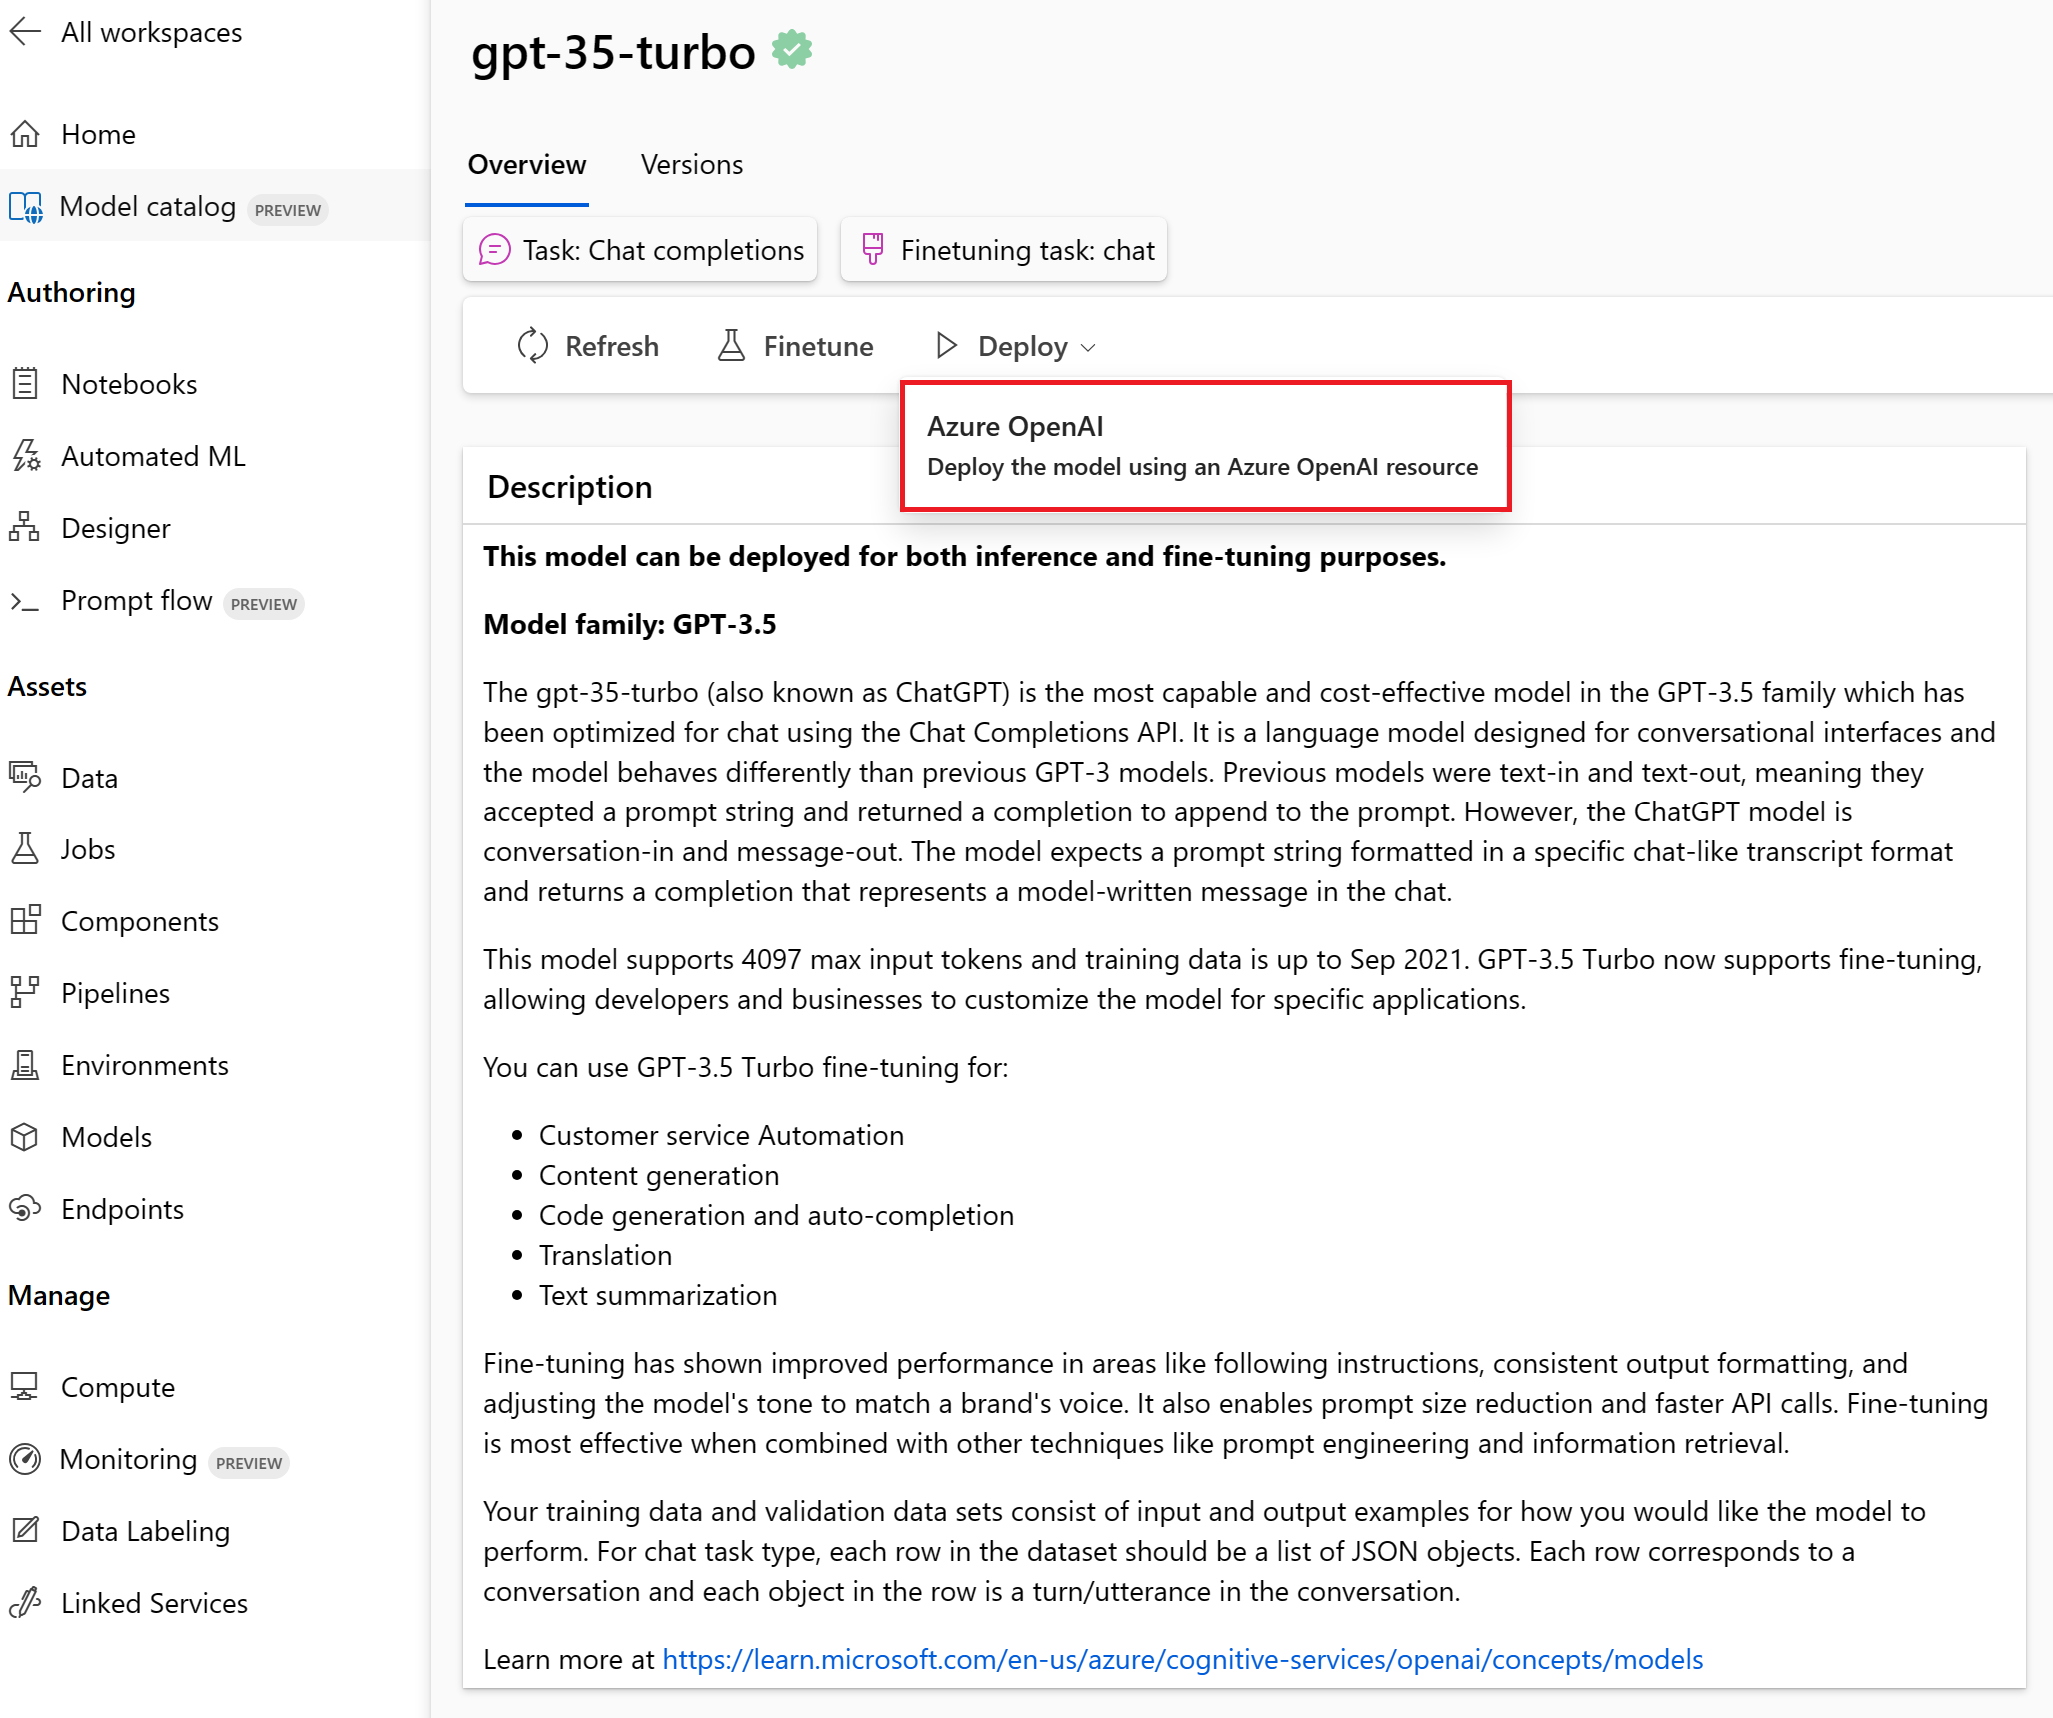
Task: Open Endpoints in the sidebar
Action: click(x=122, y=1209)
